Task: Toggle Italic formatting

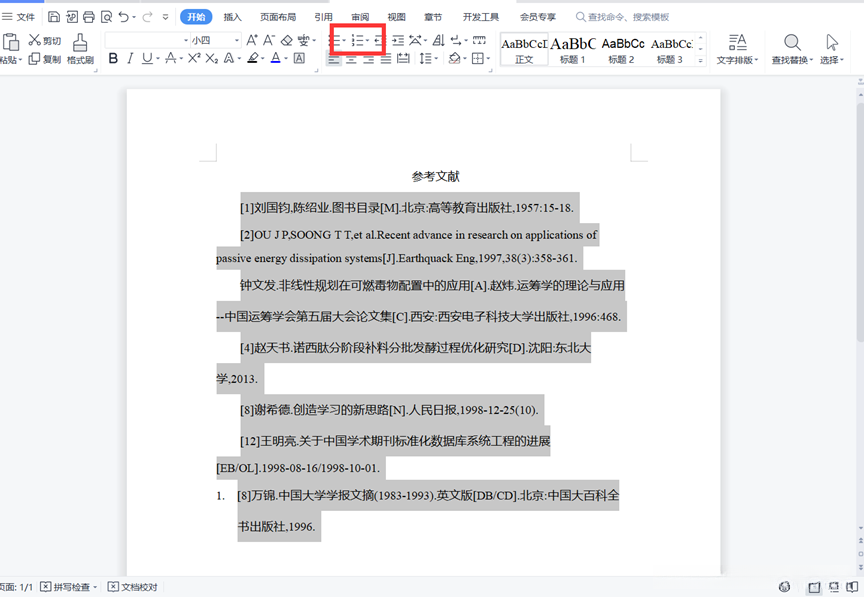Action: tap(130, 58)
